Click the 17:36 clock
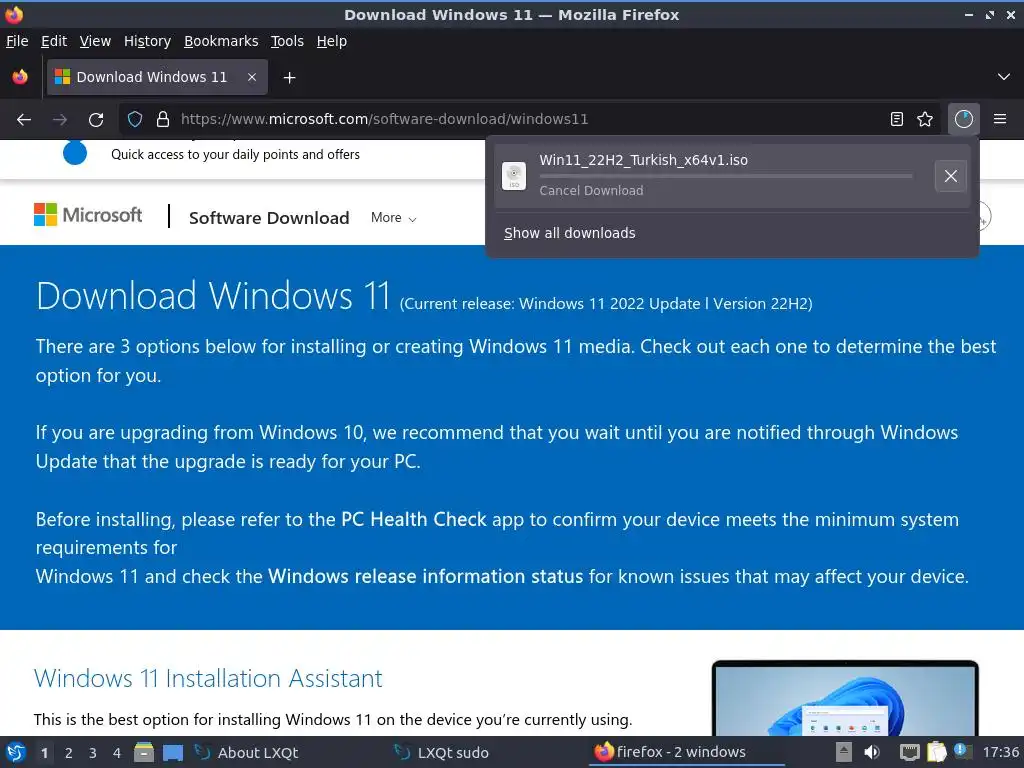This screenshot has width=1024, height=768. click(1000, 752)
